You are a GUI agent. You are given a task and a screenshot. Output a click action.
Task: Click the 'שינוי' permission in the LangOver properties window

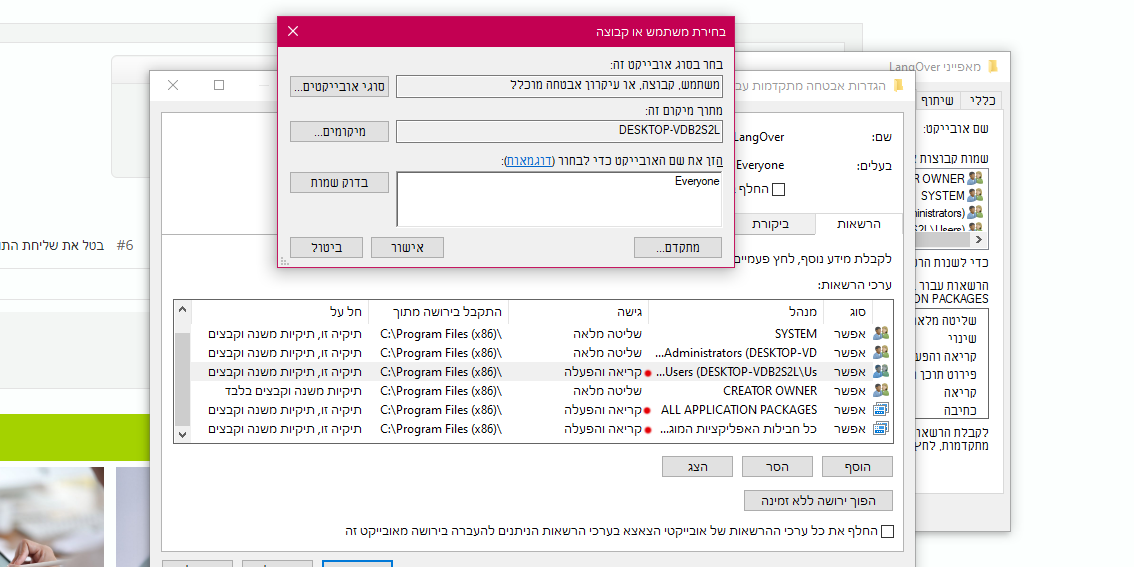[960, 338]
